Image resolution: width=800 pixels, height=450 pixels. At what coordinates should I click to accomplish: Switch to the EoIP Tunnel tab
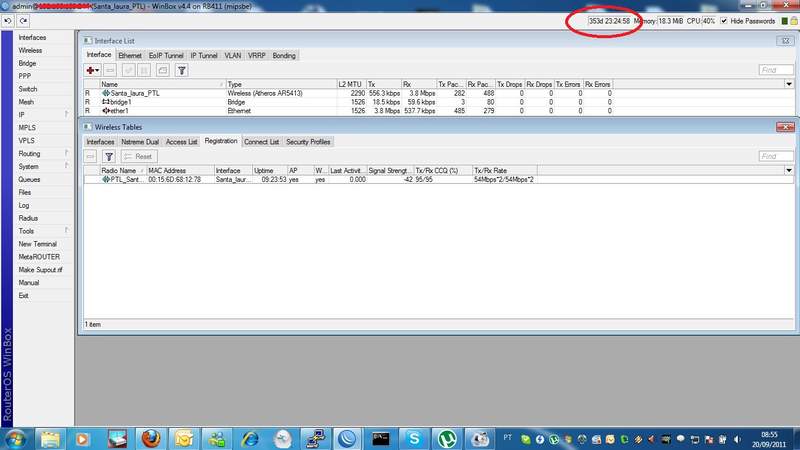166,56
